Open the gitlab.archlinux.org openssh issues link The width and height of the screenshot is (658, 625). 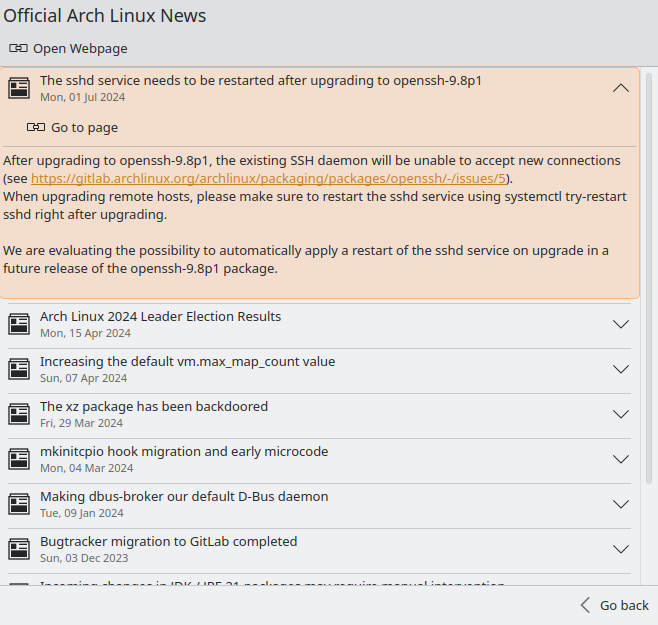pyautogui.click(x=269, y=178)
